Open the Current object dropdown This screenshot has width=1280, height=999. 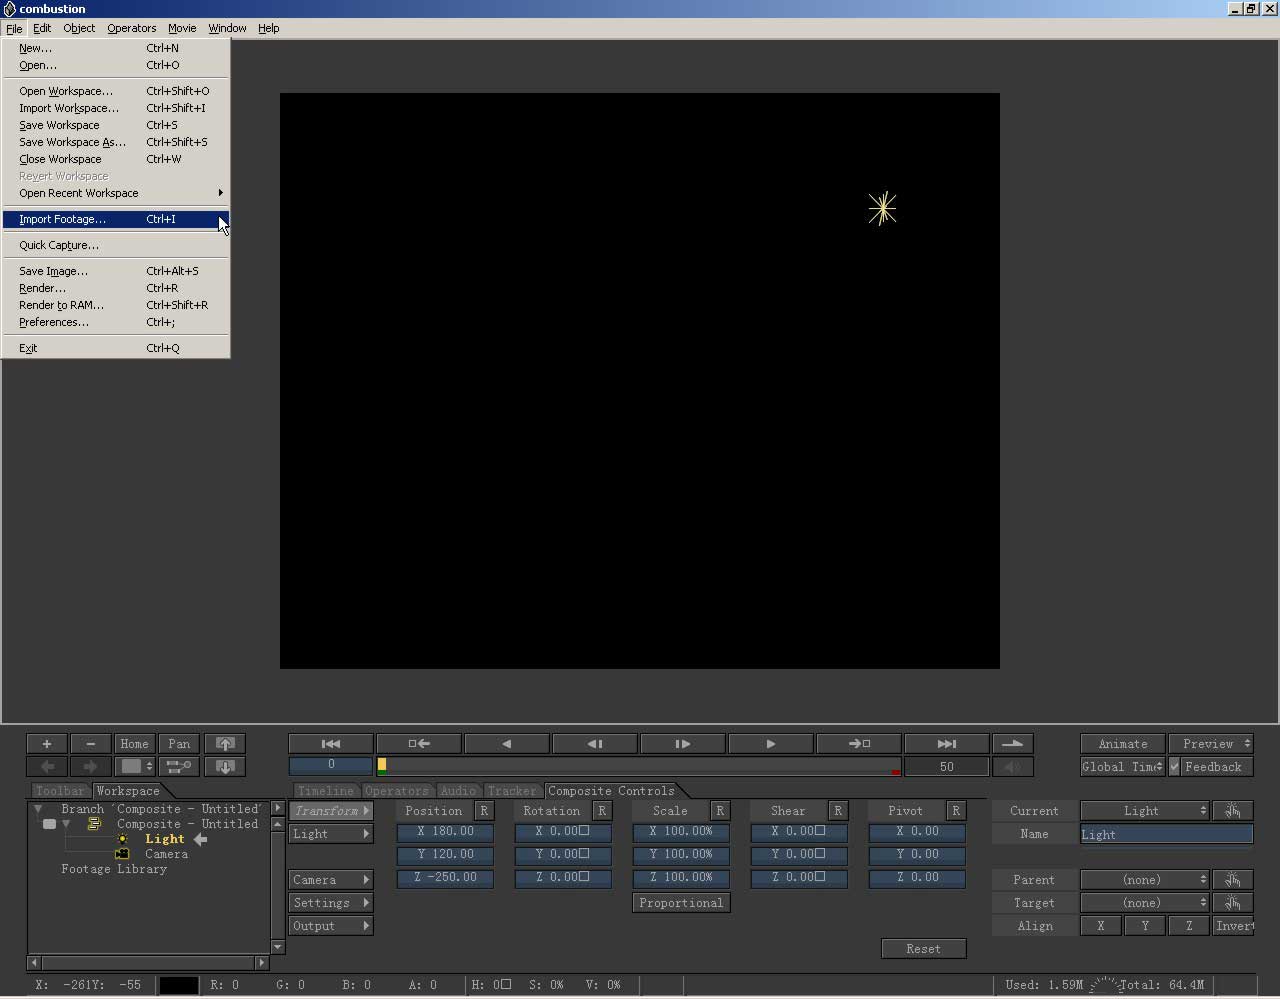pyautogui.click(x=1144, y=811)
